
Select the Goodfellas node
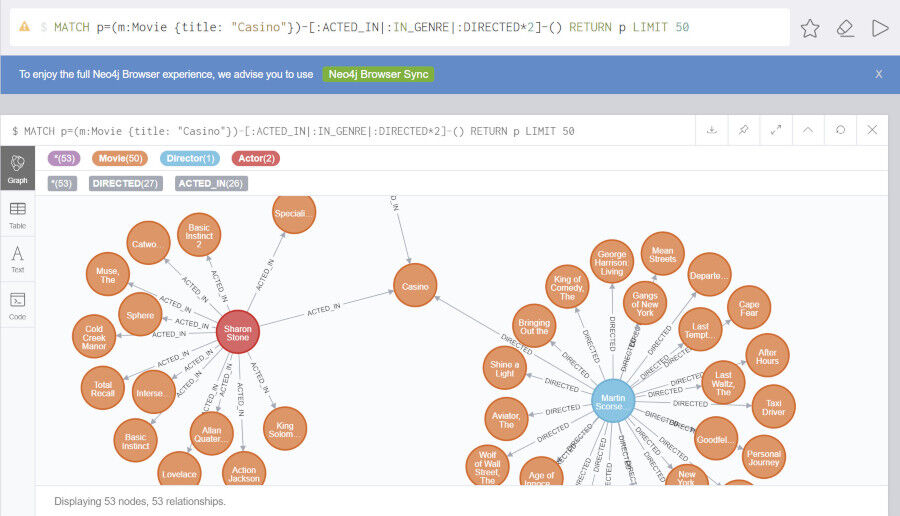[715, 439]
